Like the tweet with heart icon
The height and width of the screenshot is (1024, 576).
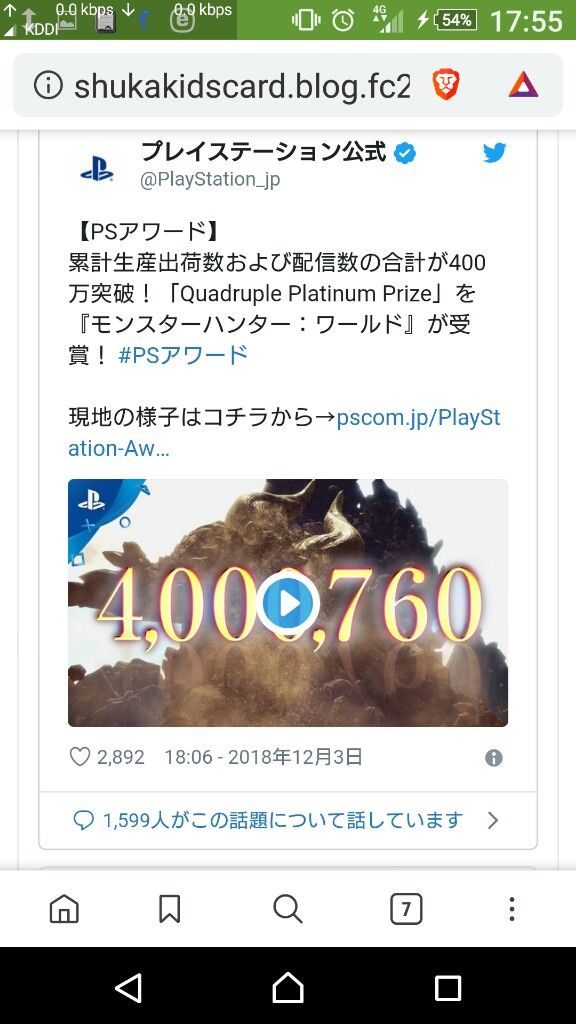pos(80,757)
